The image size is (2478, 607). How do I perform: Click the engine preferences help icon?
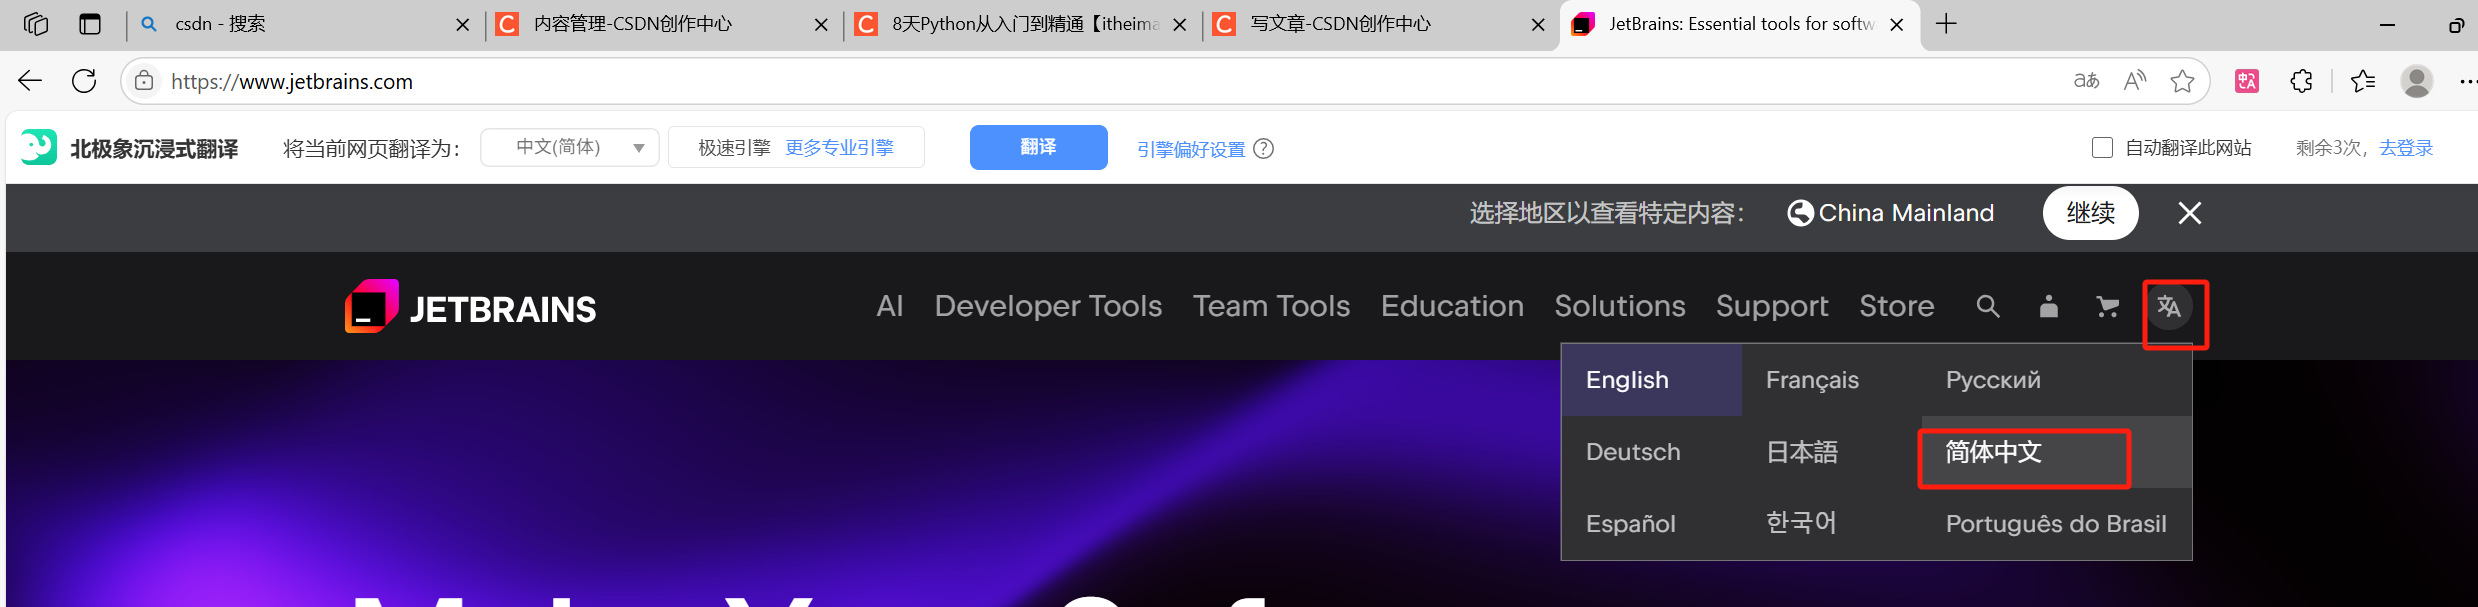1264,149
